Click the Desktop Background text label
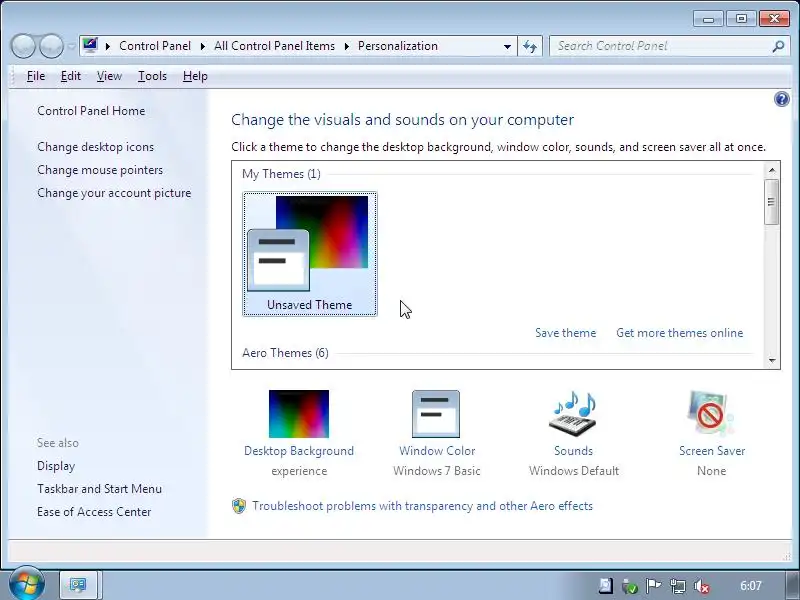The image size is (800, 600). [x=299, y=451]
